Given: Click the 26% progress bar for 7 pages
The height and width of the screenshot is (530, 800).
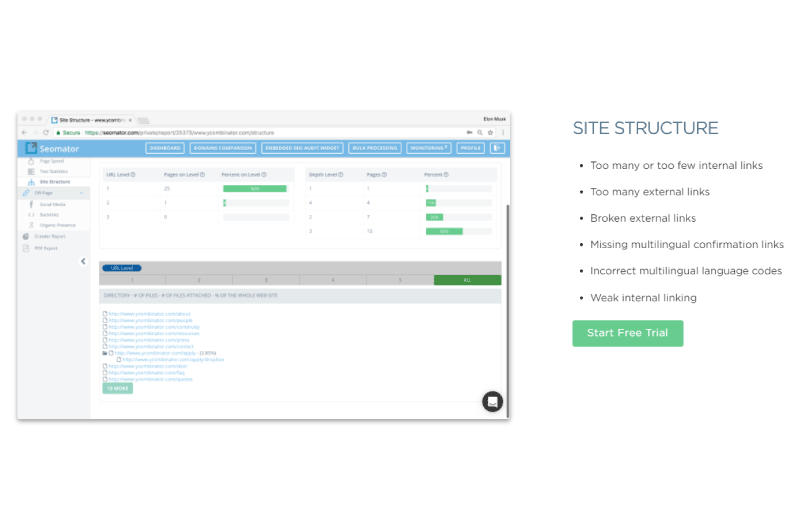Looking at the screenshot, I should pyautogui.click(x=435, y=217).
